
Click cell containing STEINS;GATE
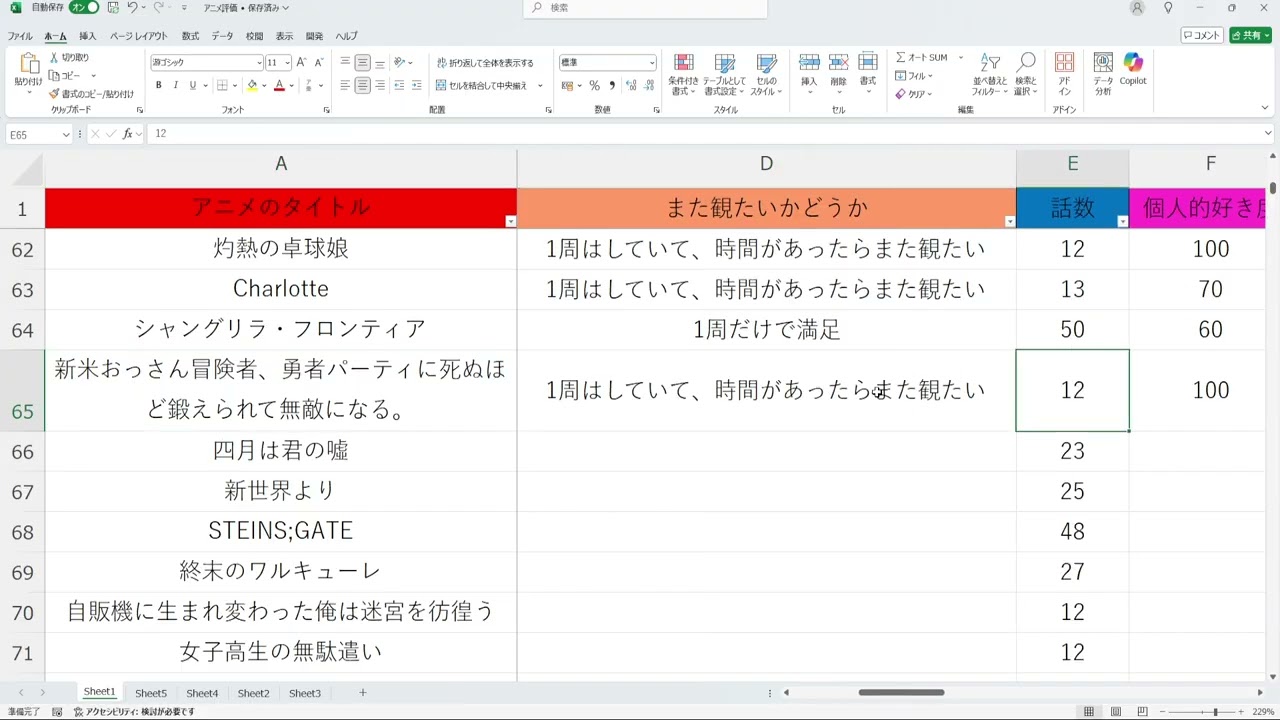(x=280, y=531)
